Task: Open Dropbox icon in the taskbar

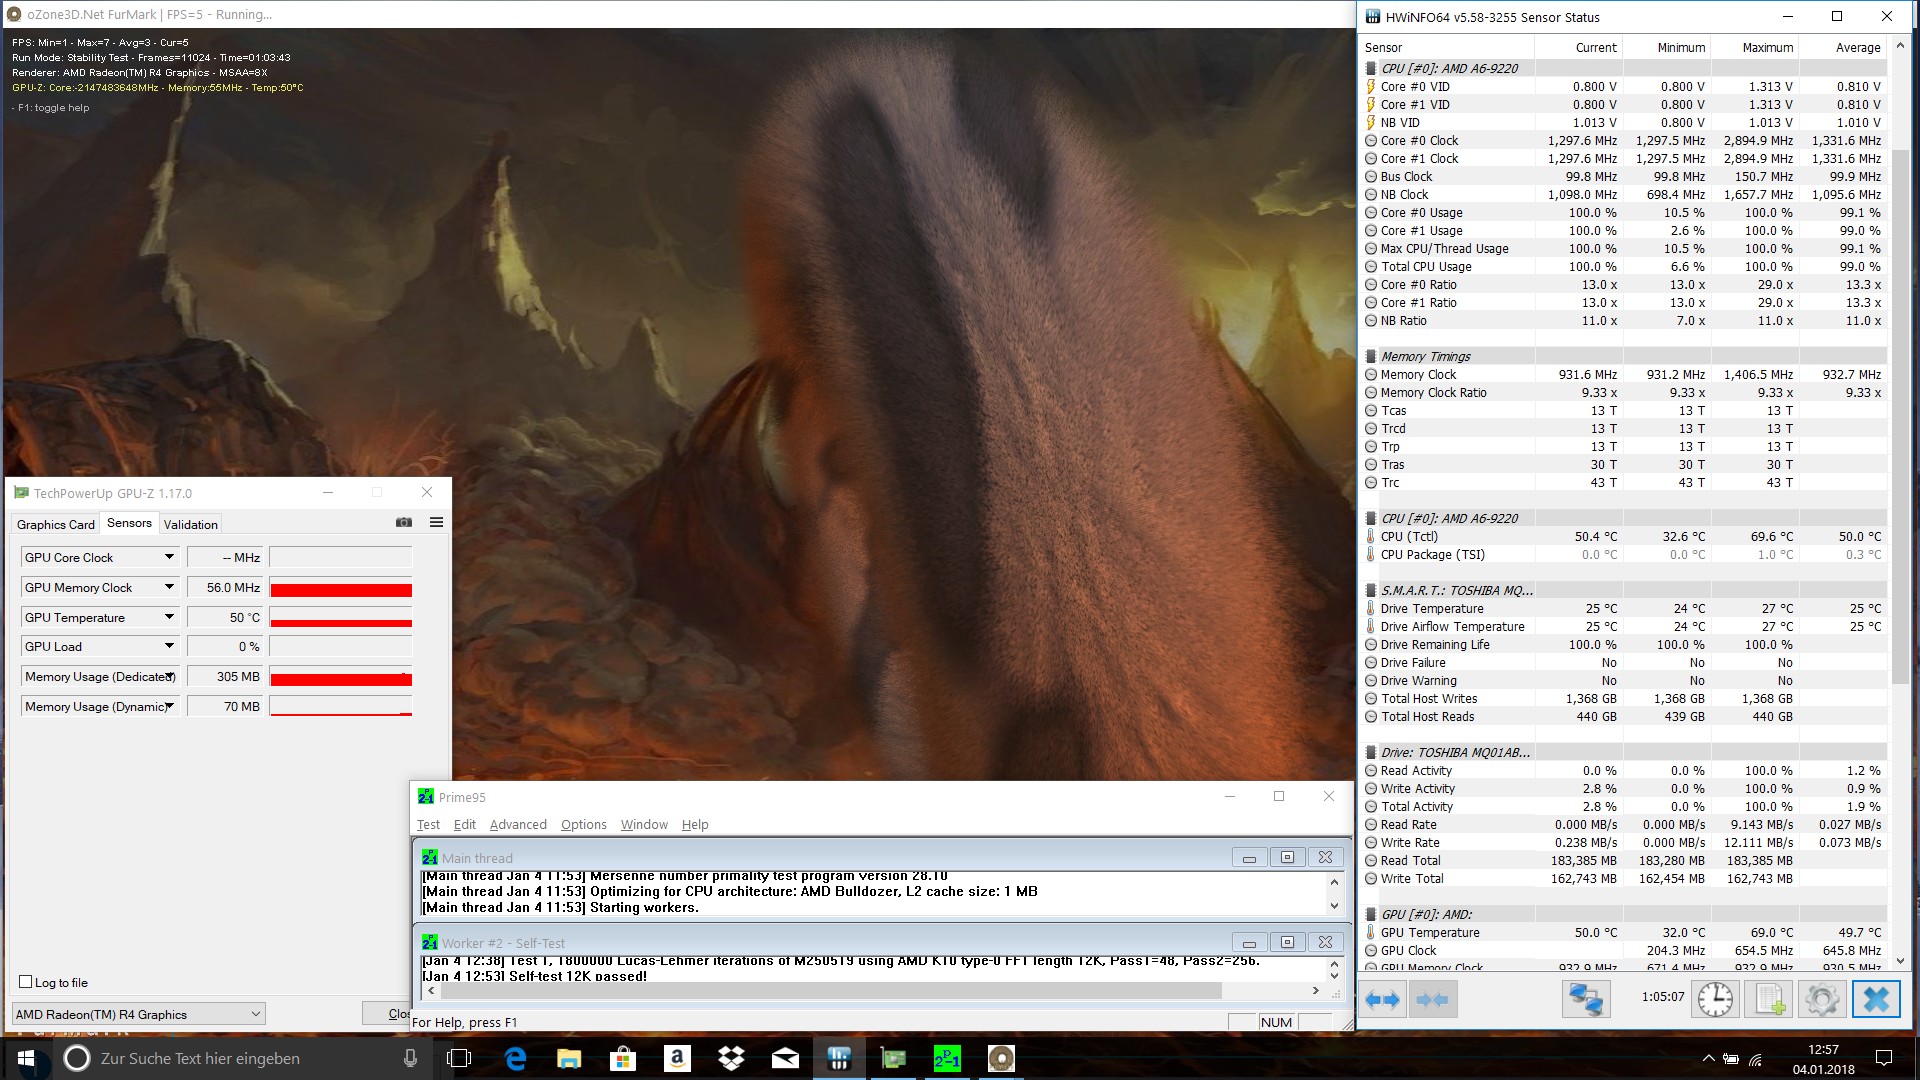Action: click(731, 1058)
